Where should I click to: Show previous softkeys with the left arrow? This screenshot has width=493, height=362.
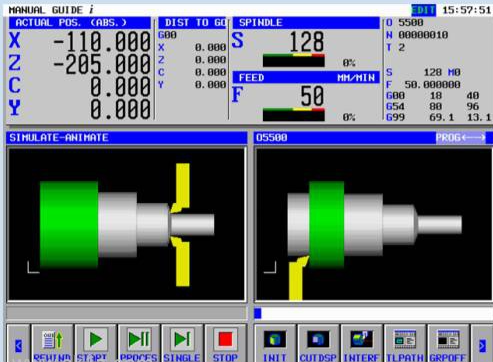click(18, 345)
